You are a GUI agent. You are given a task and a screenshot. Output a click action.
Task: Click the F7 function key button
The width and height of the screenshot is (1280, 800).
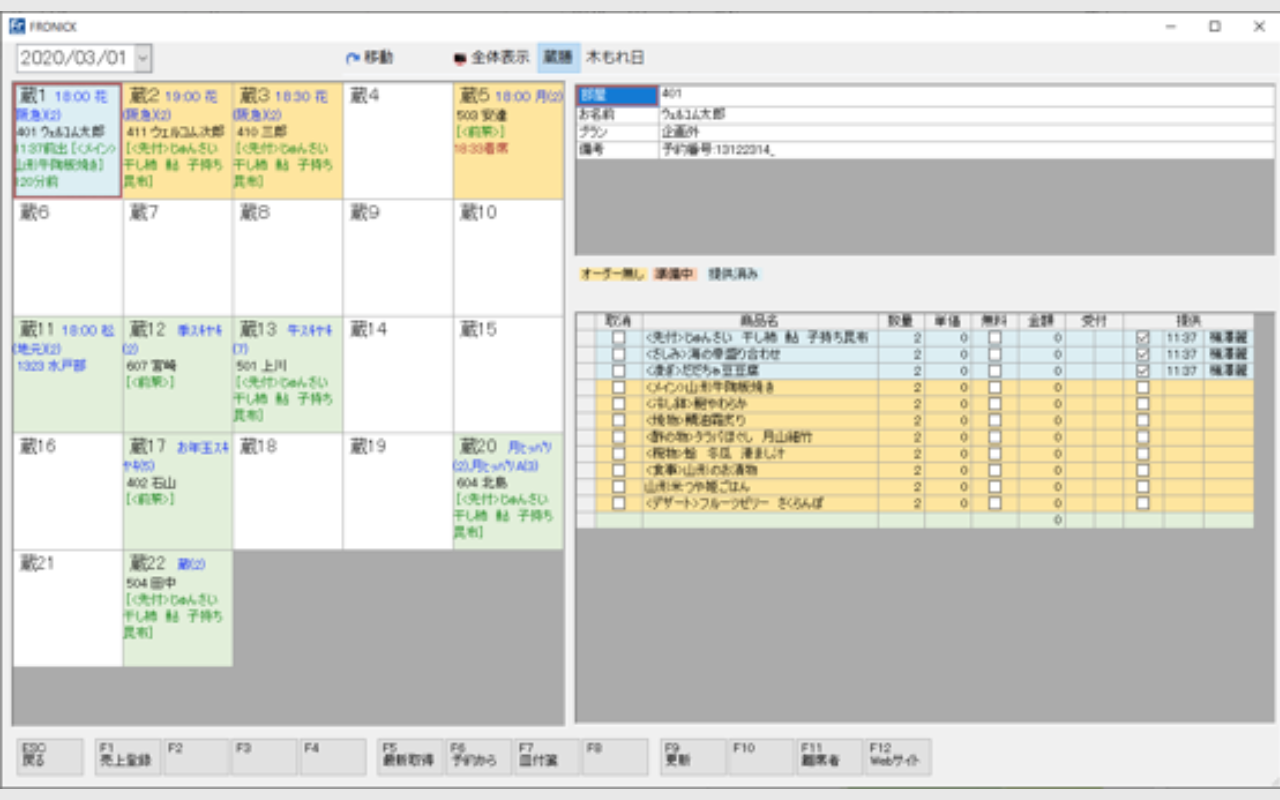[x=545, y=757]
